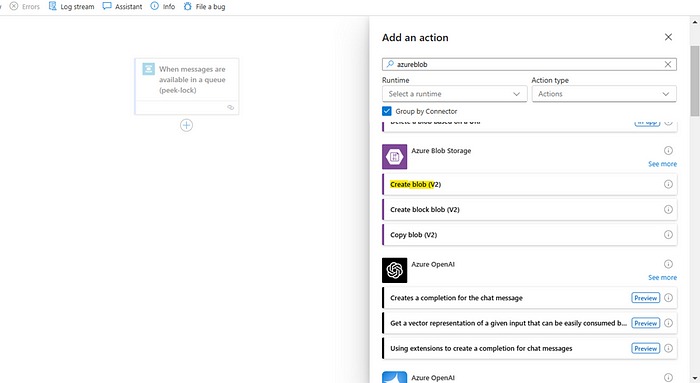The width and height of the screenshot is (700, 383).
Task: Select Create block blob (V2) action
Action: [x=529, y=209]
